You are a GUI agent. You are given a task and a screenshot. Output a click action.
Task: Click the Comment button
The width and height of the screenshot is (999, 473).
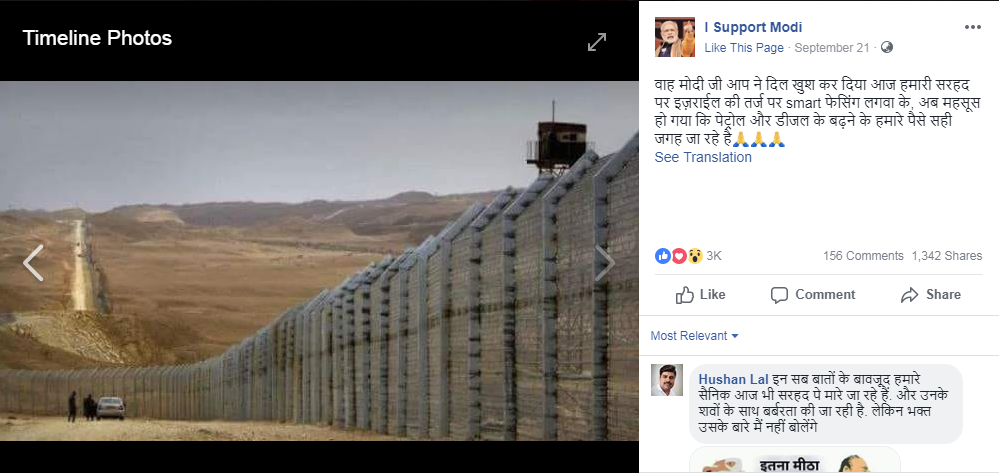click(813, 295)
